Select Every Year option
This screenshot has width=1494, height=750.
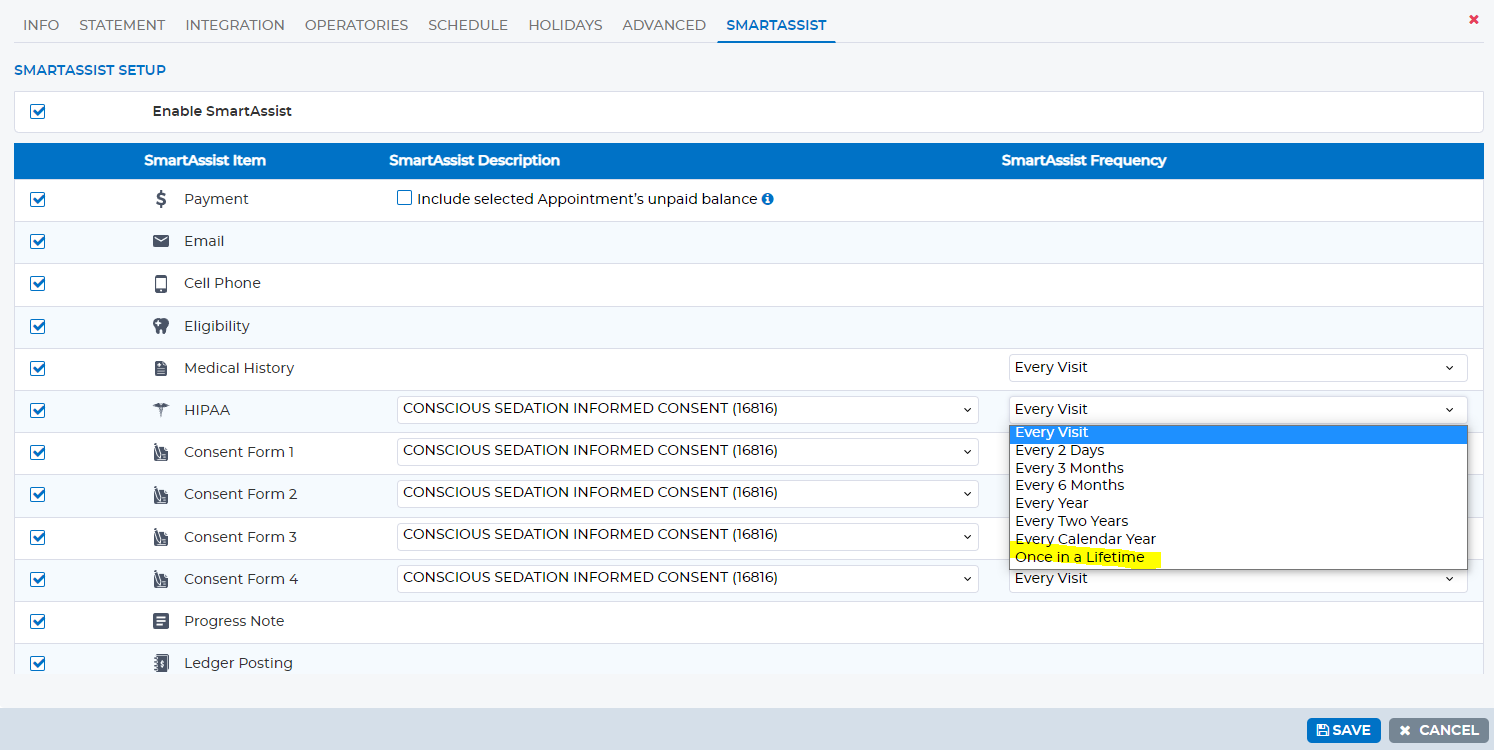coord(1238,503)
